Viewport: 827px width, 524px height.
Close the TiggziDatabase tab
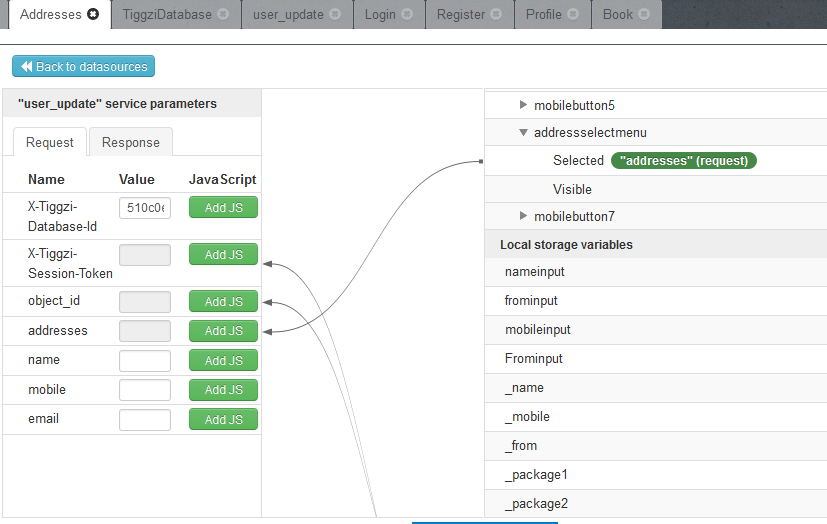(223, 15)
